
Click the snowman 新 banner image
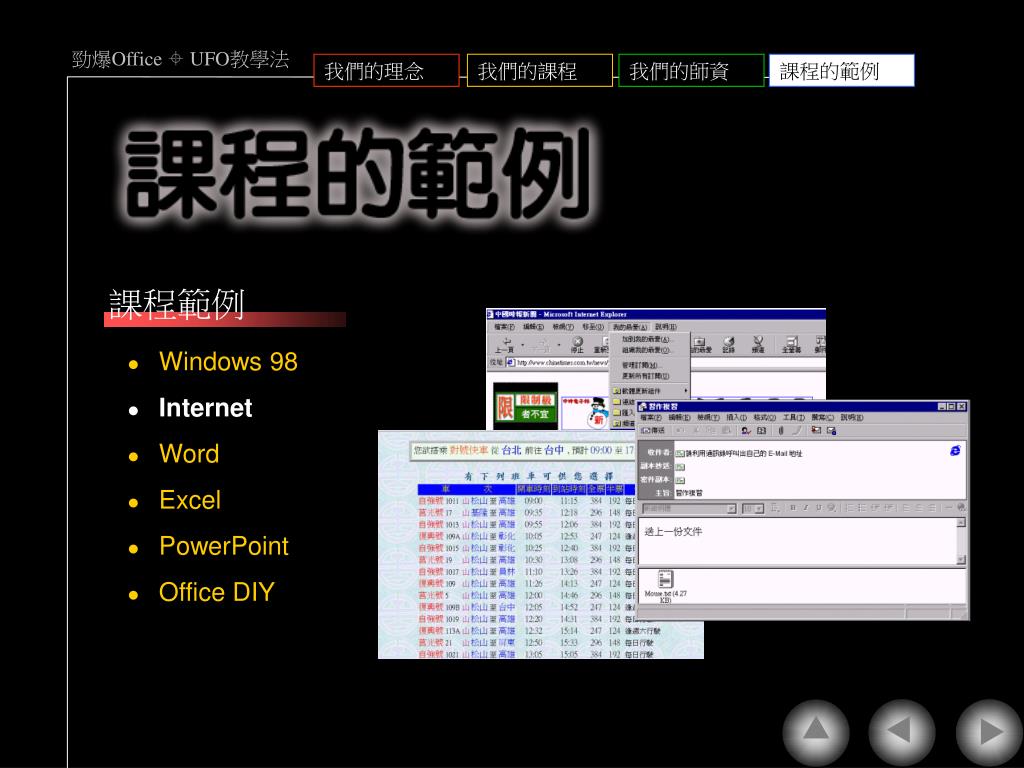pos(585,414)
